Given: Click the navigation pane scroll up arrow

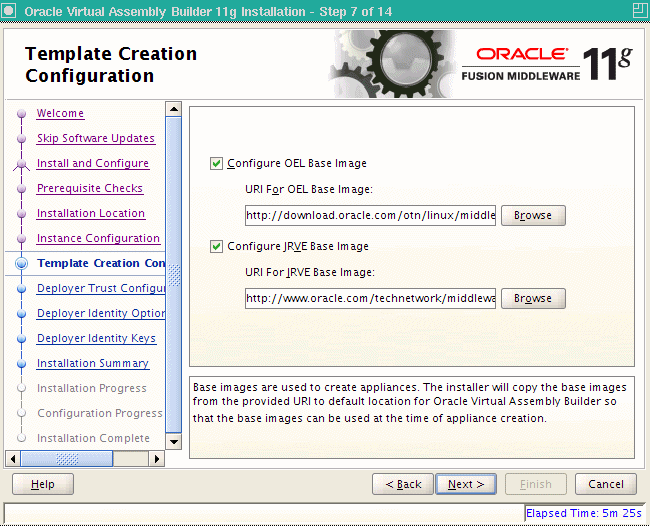Looking at the screenshot, I should tap(174, 109).
